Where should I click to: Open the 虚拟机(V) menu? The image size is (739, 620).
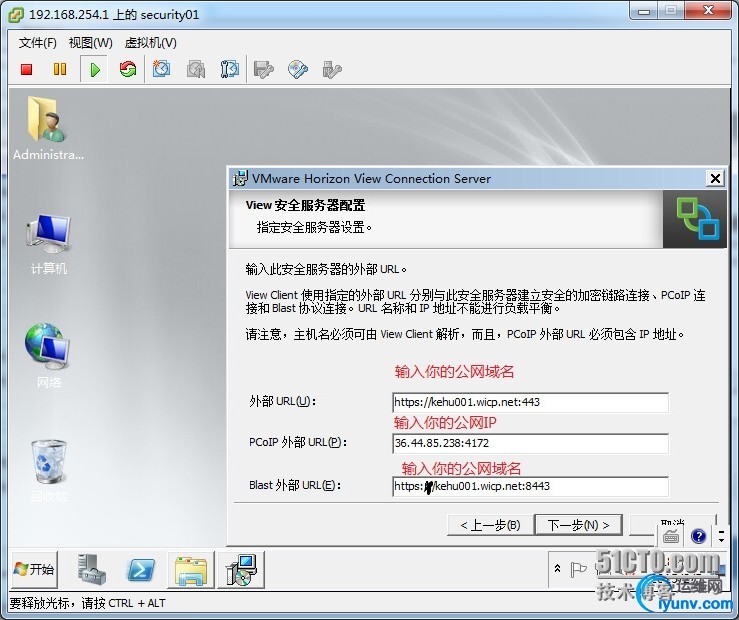[151, 43]
